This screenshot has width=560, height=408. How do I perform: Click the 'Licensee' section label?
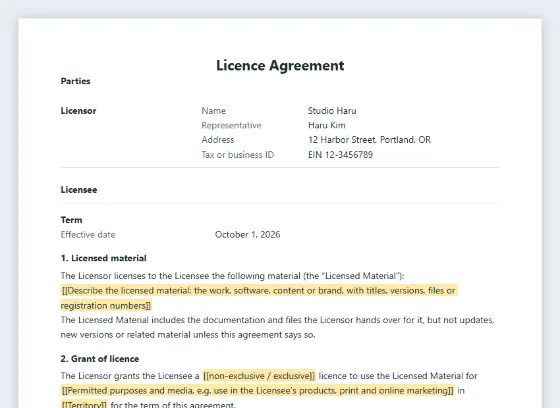(x=79, y=190)
